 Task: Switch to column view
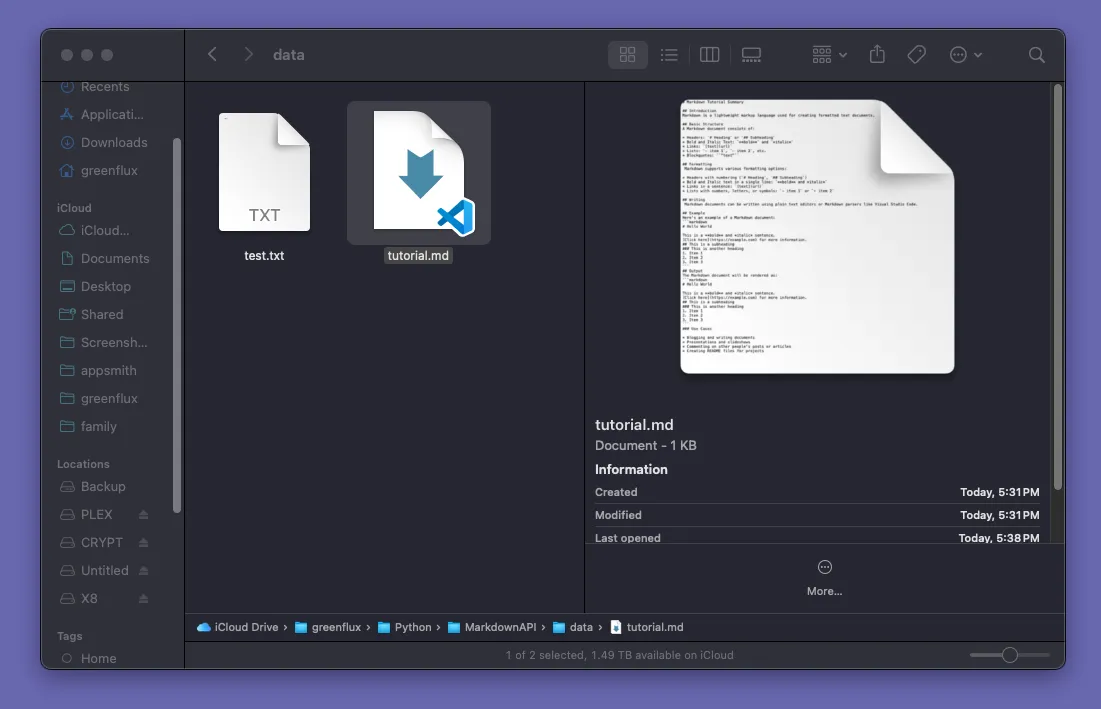710,55
